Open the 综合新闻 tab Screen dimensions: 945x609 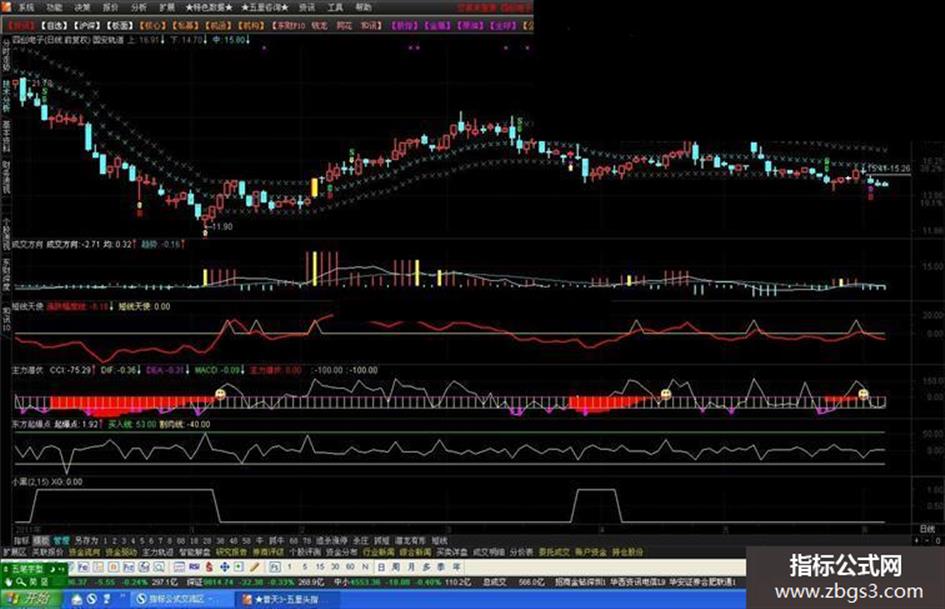(415, 552)
